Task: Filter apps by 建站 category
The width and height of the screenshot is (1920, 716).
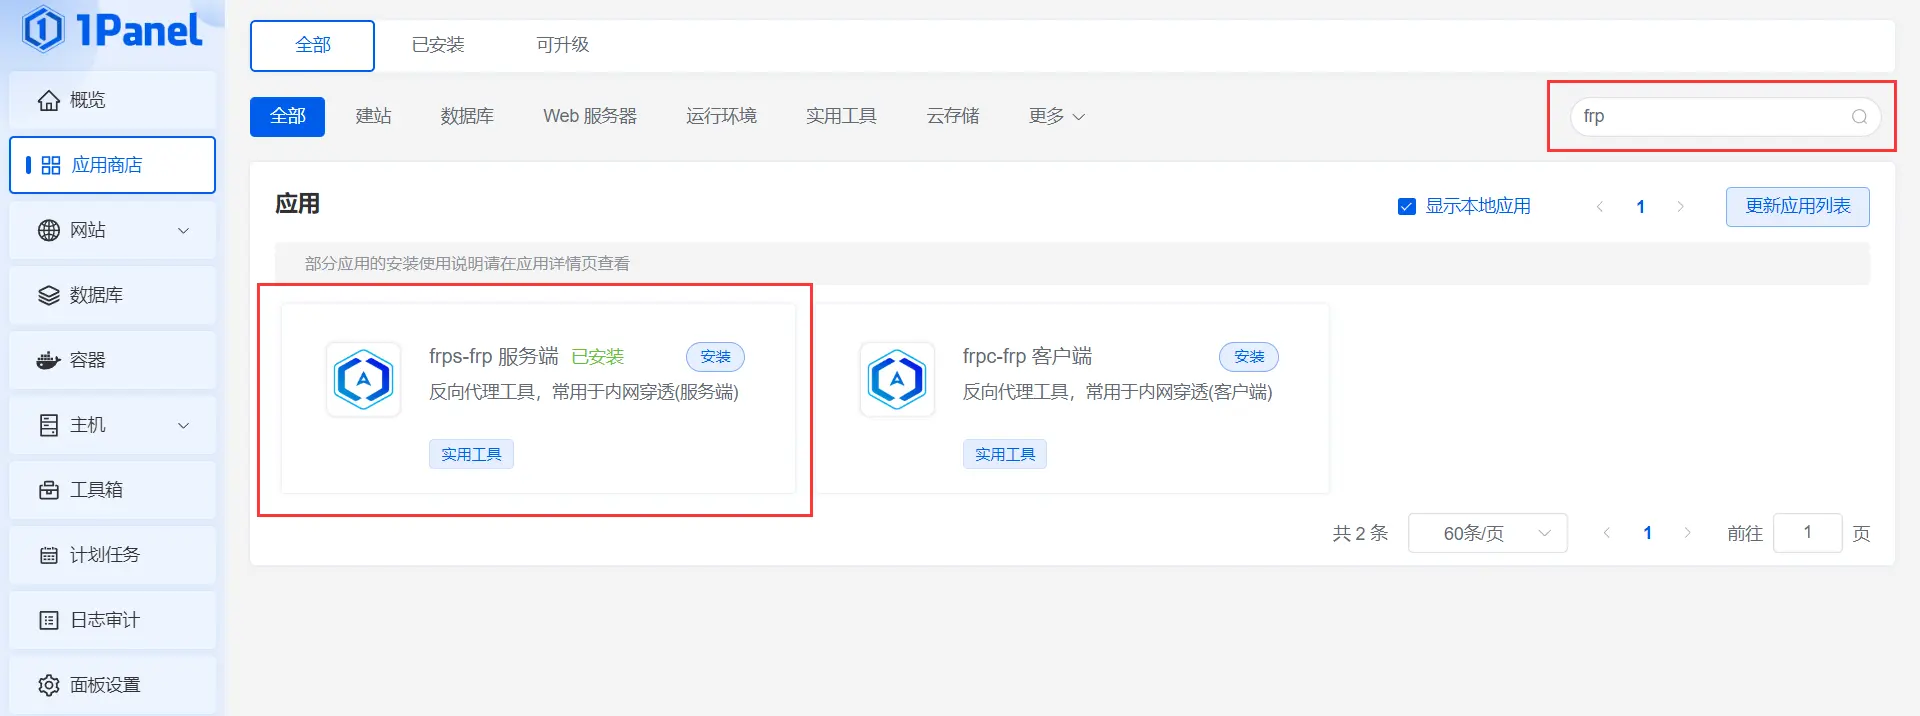Action: coord(373,116)
